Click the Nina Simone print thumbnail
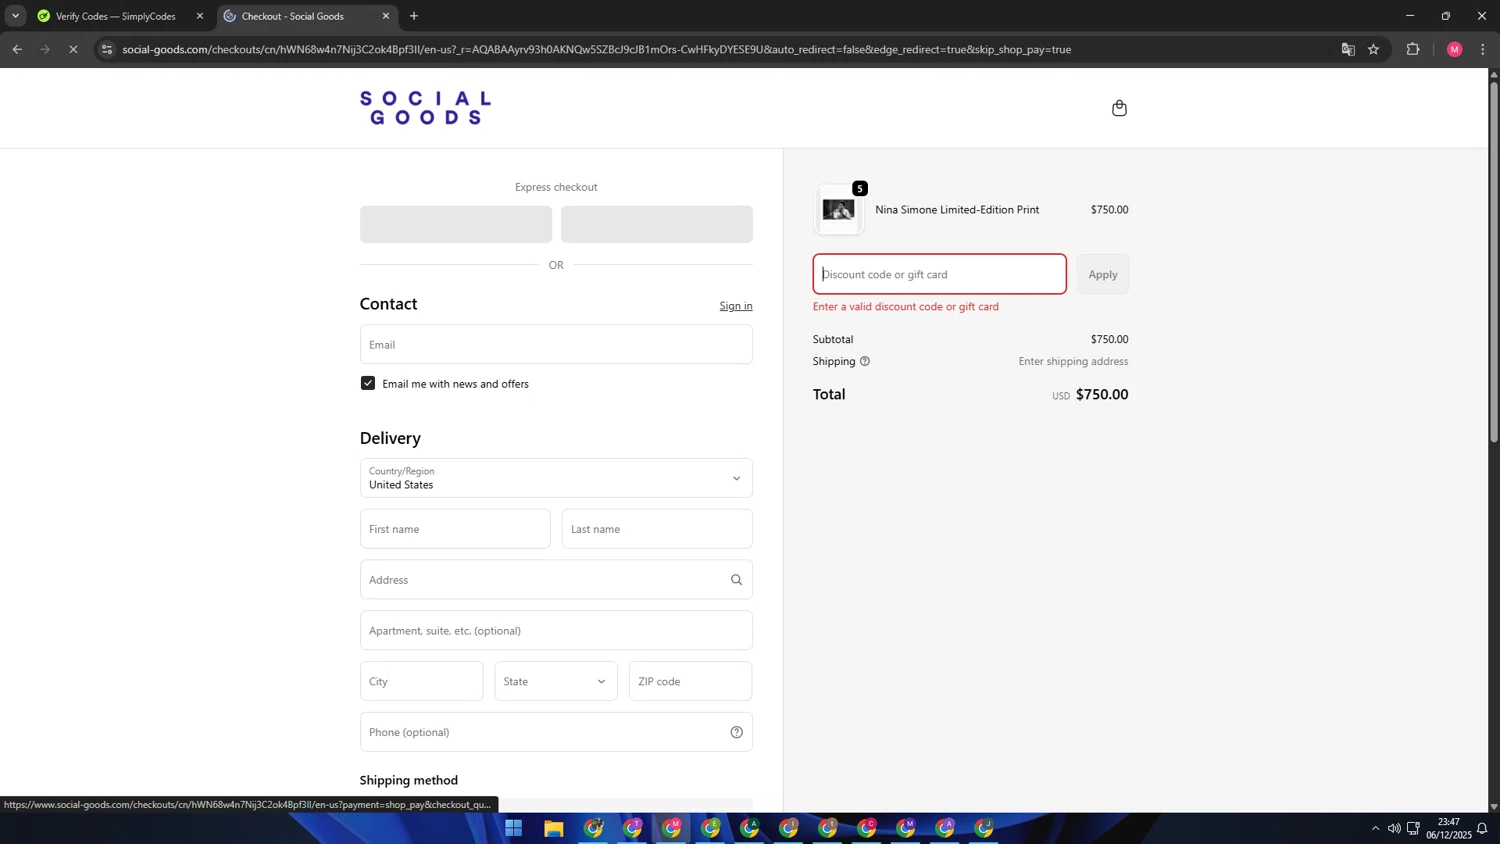1500x844 pixels. (839, 210)
